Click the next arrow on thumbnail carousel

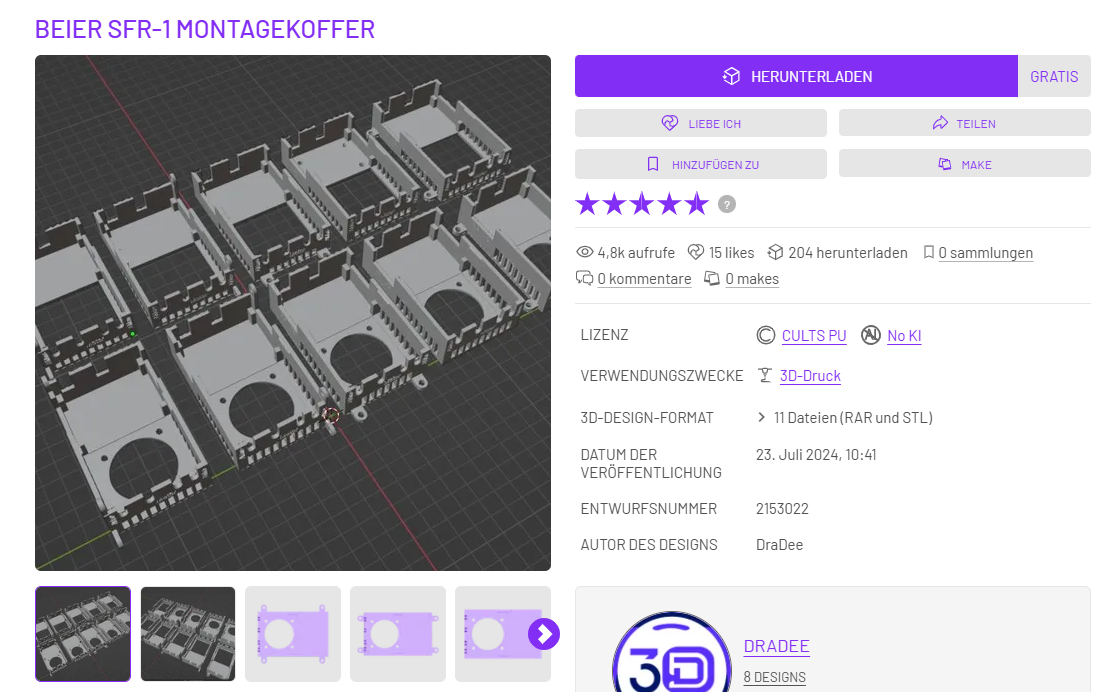click(543, 634)
